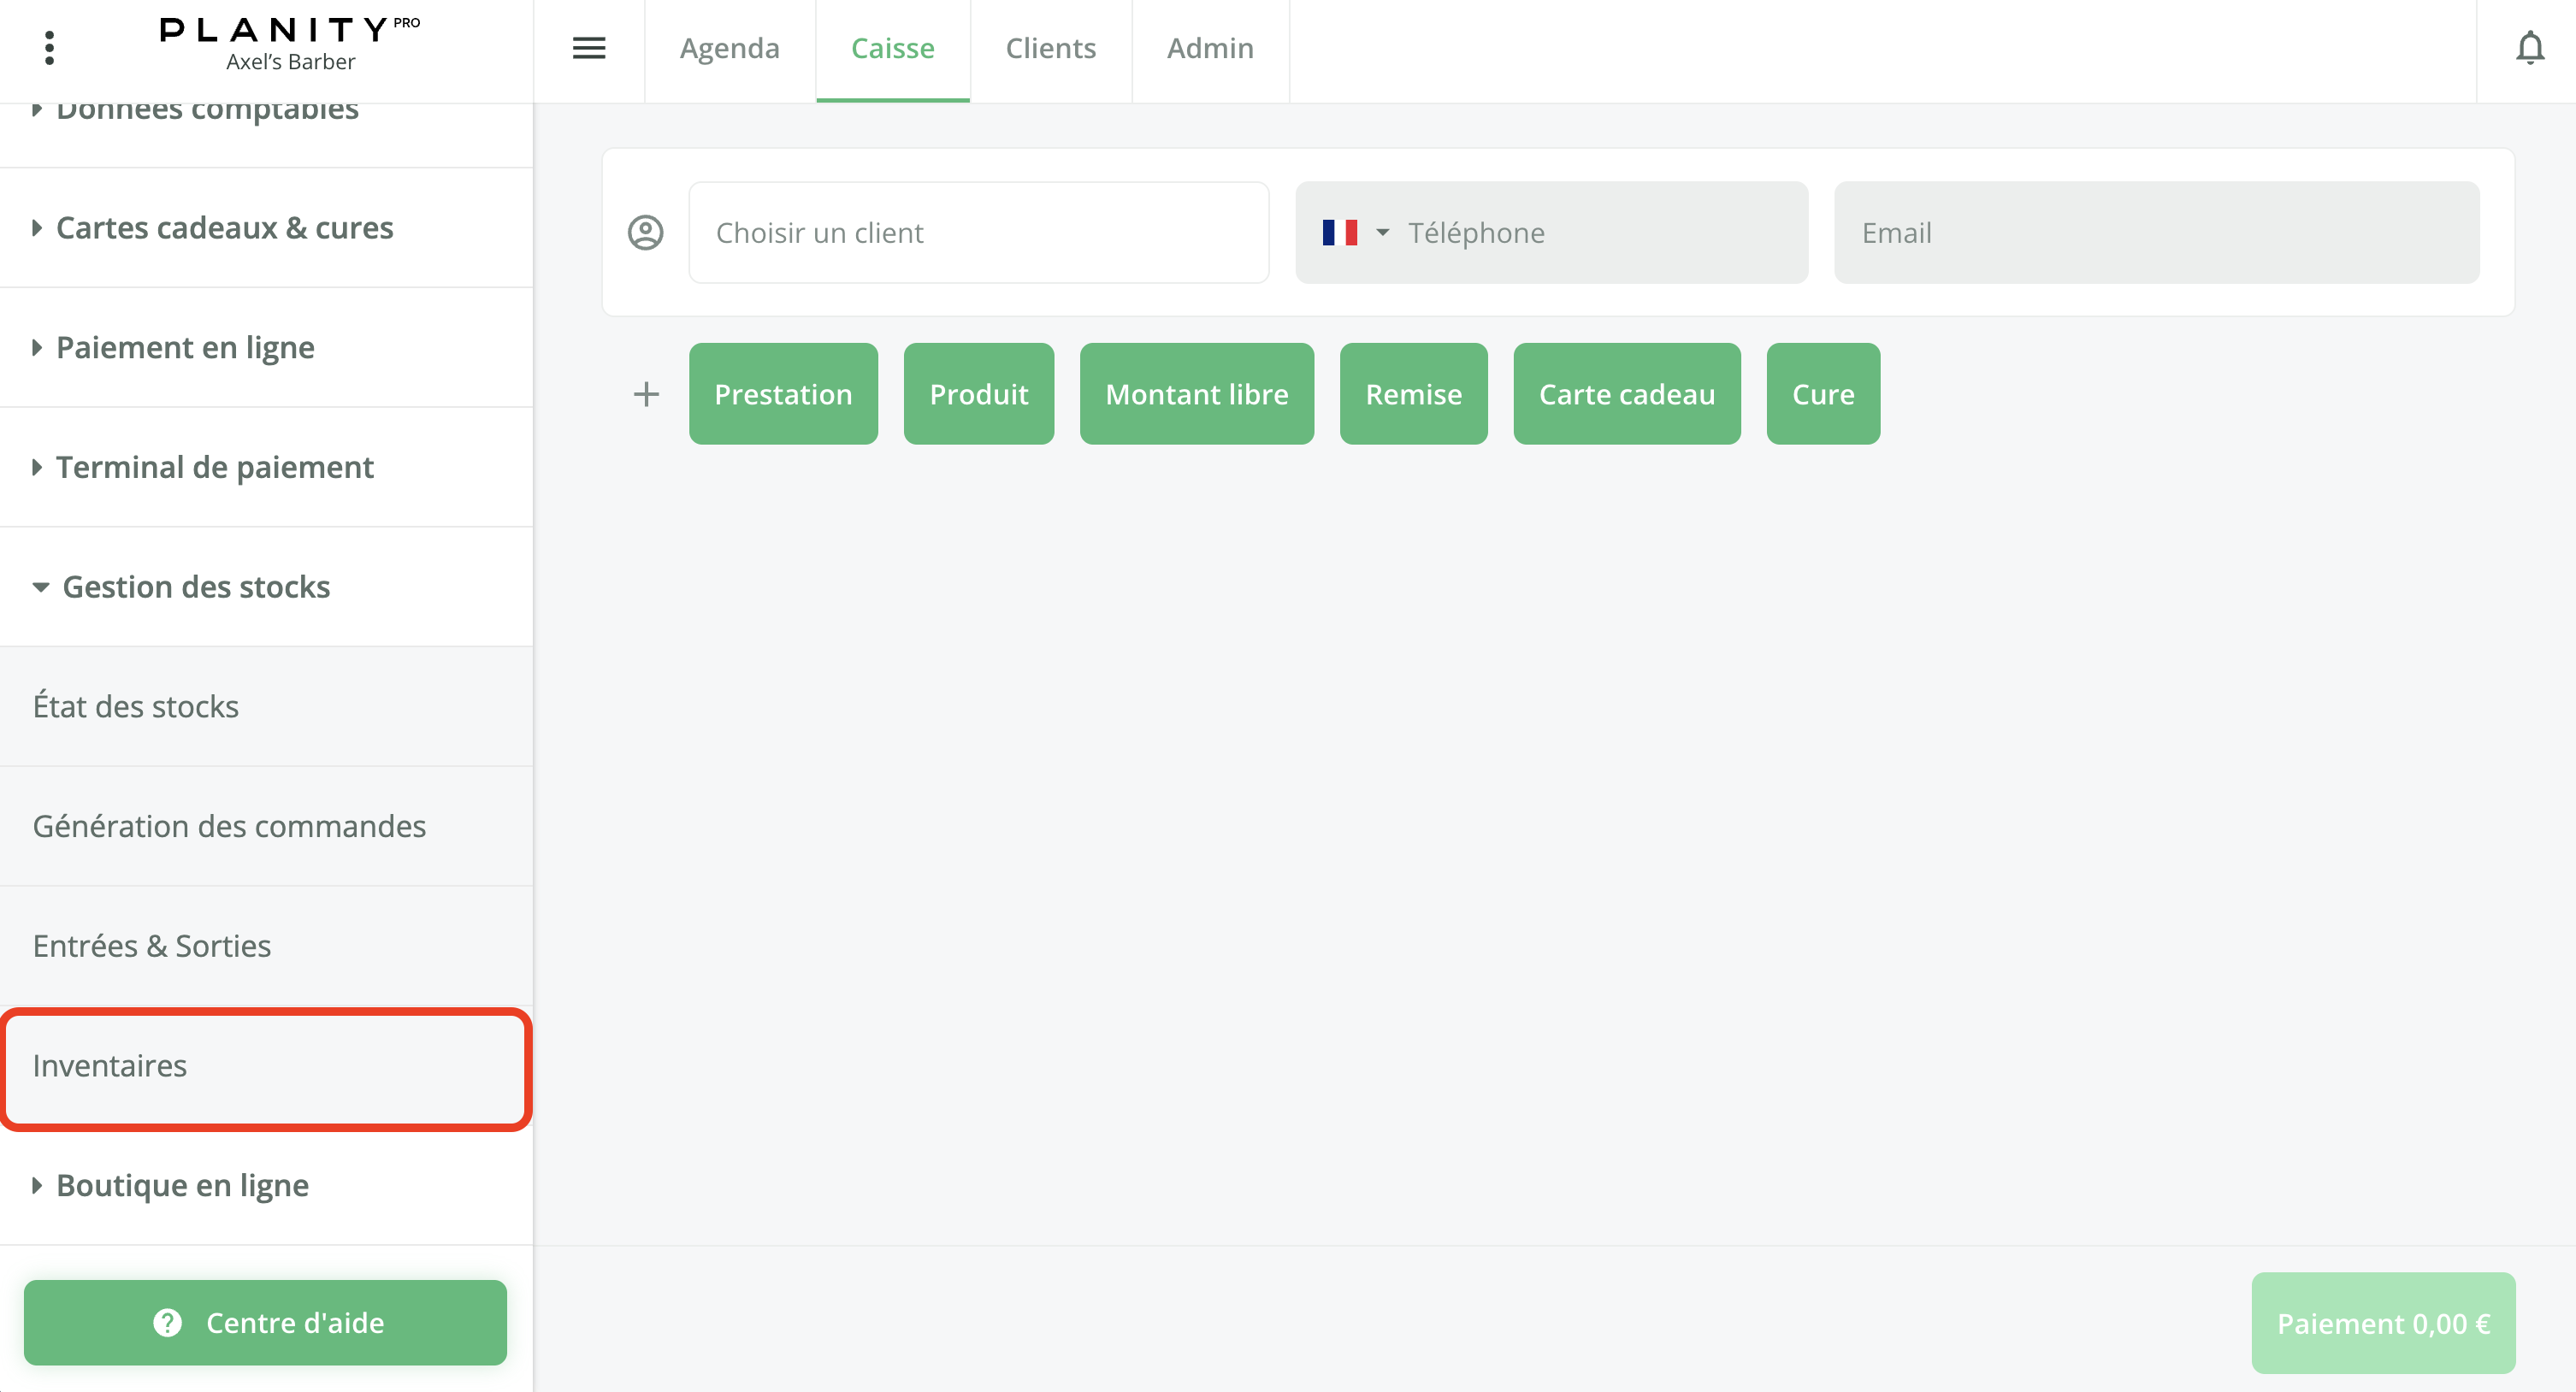Expand Cartes cadeaux & cures section
Viewport: 2576px width, 1392px height.
pos(224,228)
